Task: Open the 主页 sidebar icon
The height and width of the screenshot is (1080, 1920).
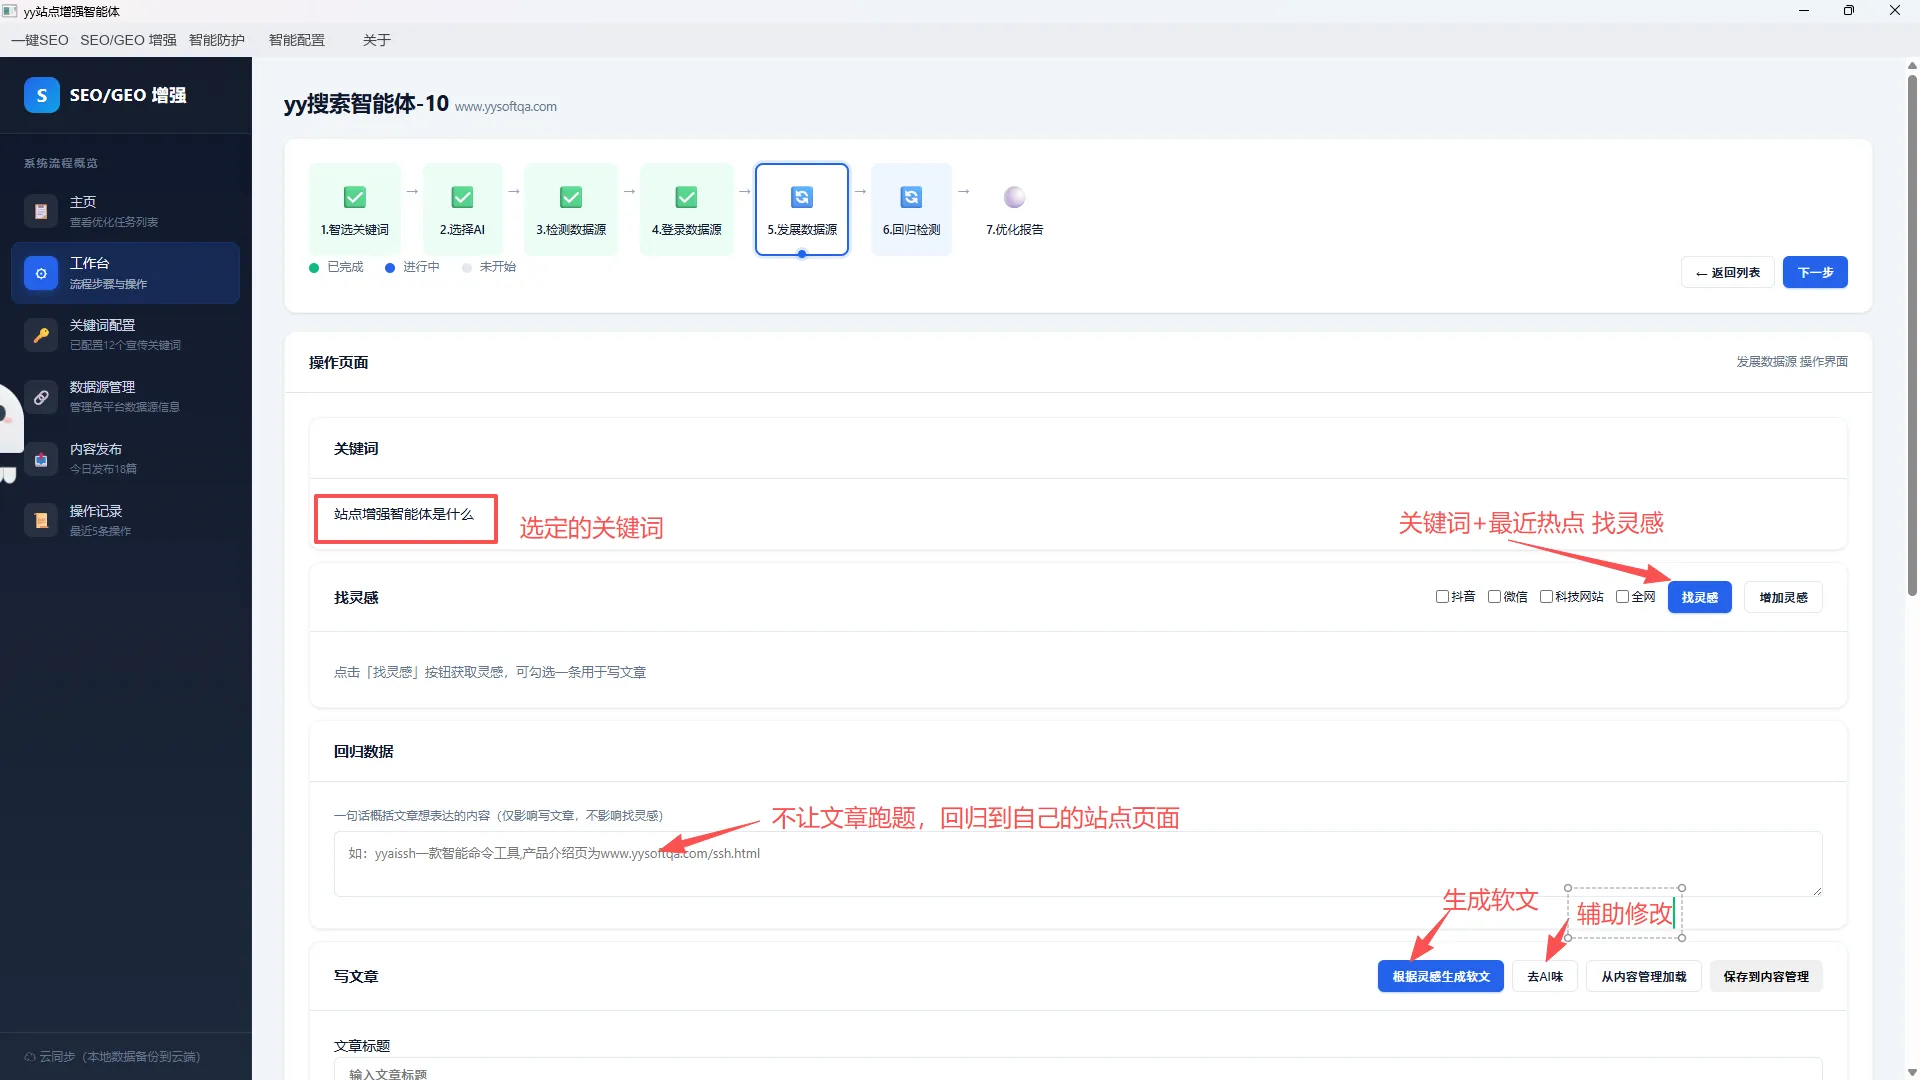Action: [x=41, y=211]
